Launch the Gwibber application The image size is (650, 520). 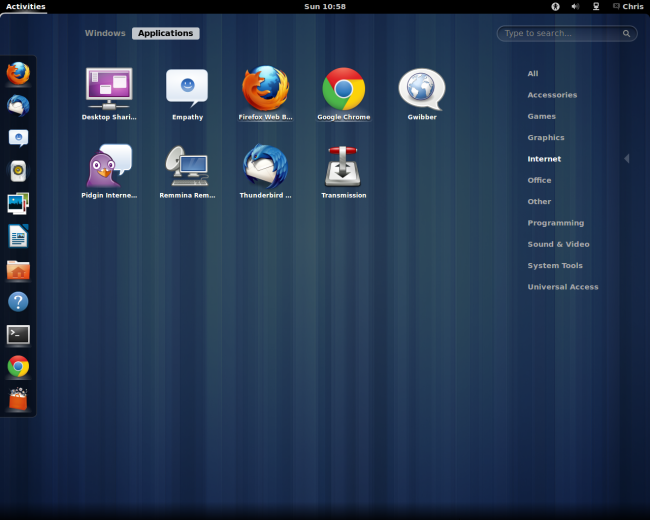(x=422, y=94)
